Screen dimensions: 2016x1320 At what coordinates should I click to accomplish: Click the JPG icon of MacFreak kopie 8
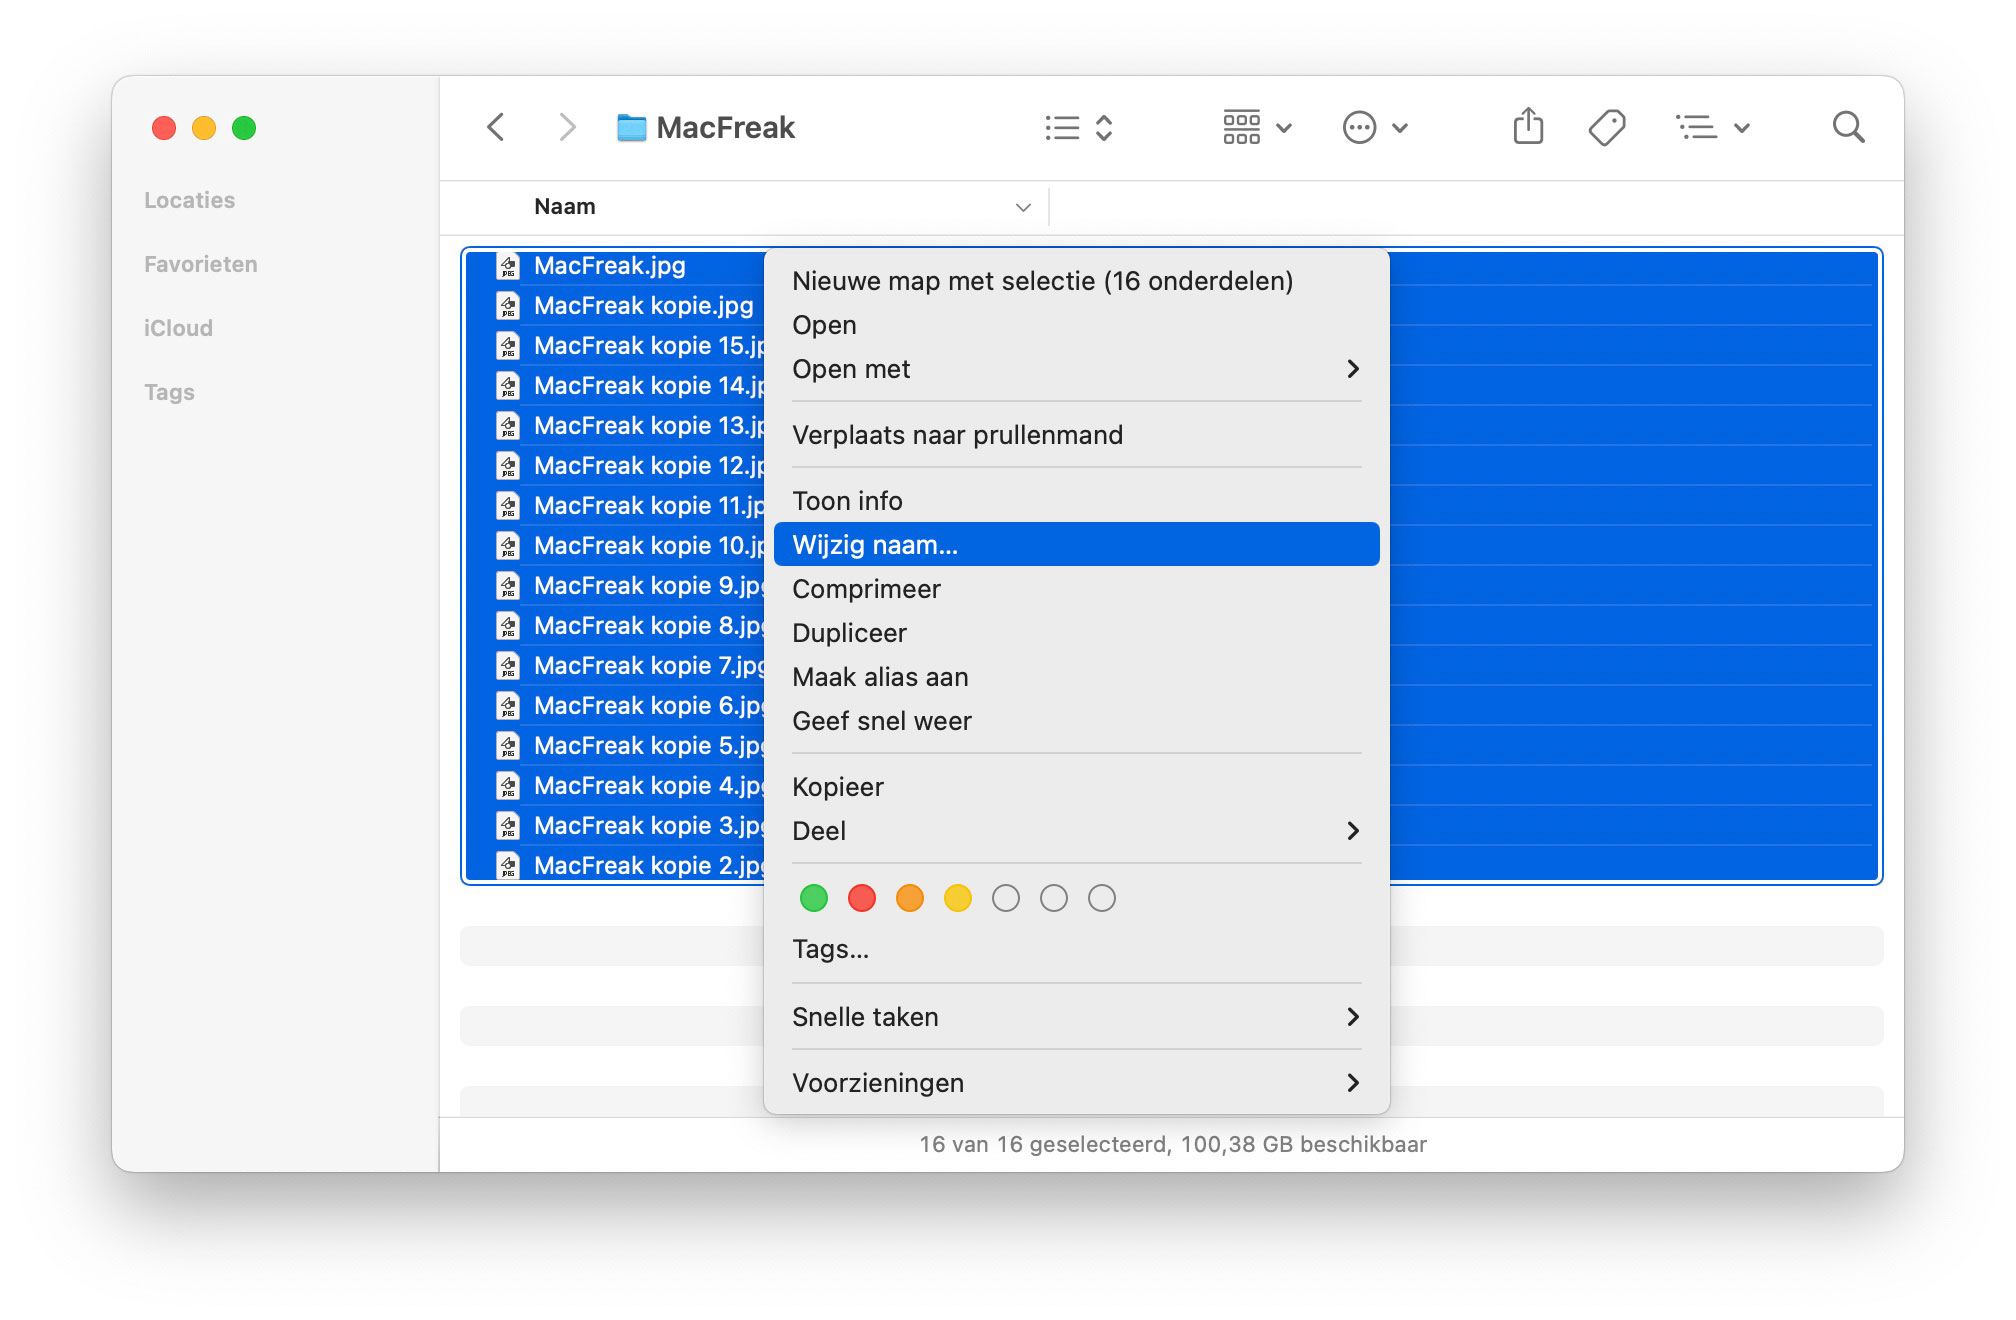coord(509,625)
